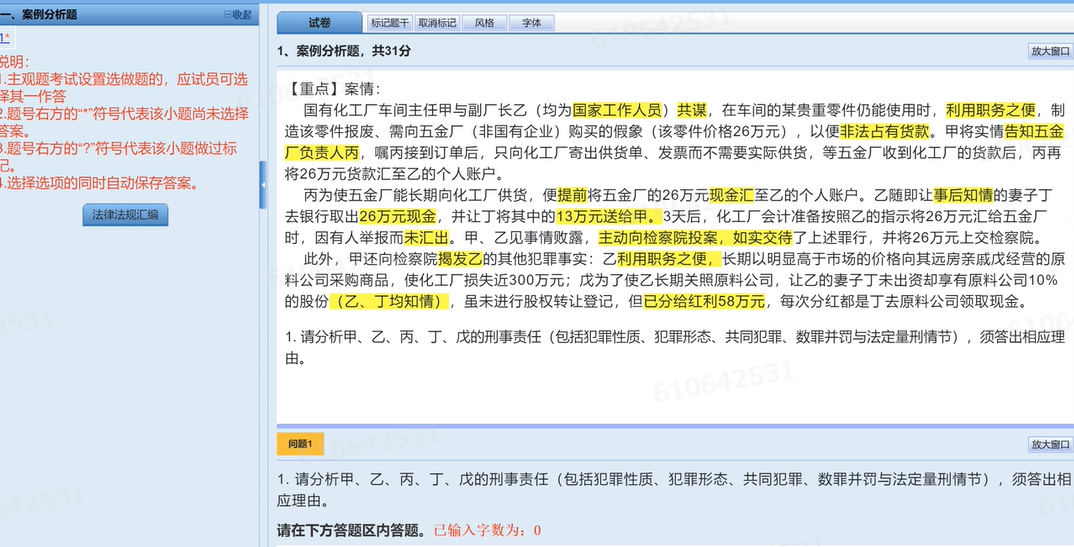Open question 1 link in left panel
The width and height of the screenshot is (1074, 547).
pyautogui.click(x=4, y=38)
